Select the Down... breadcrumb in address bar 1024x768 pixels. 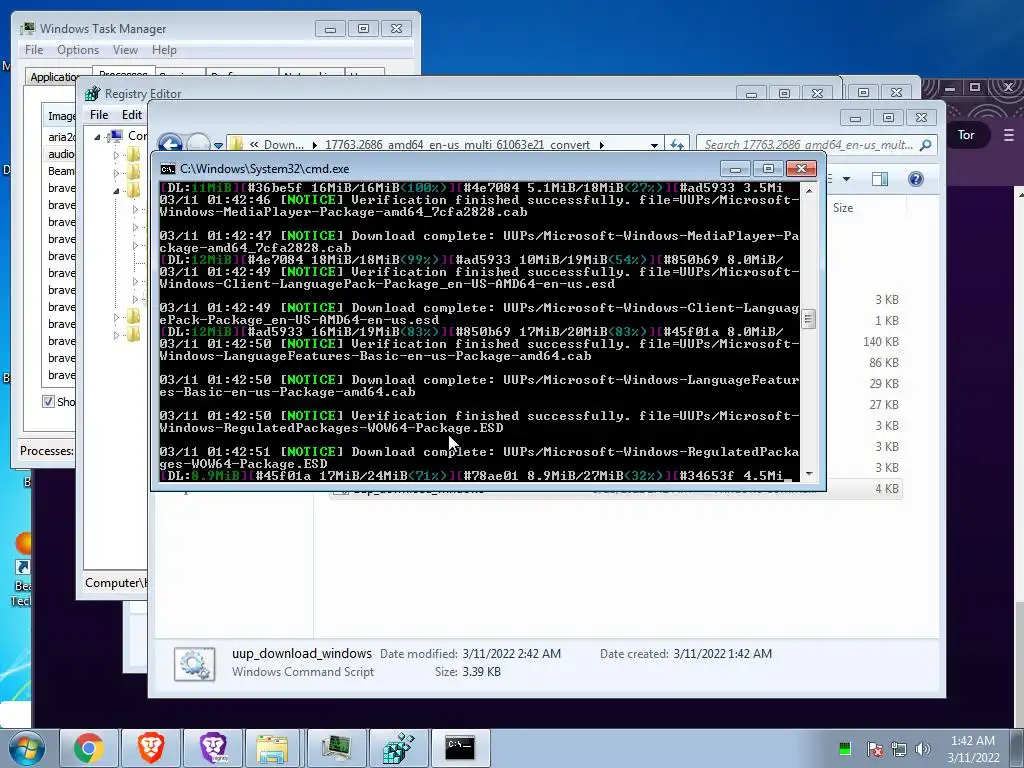(x=283, y=145)
